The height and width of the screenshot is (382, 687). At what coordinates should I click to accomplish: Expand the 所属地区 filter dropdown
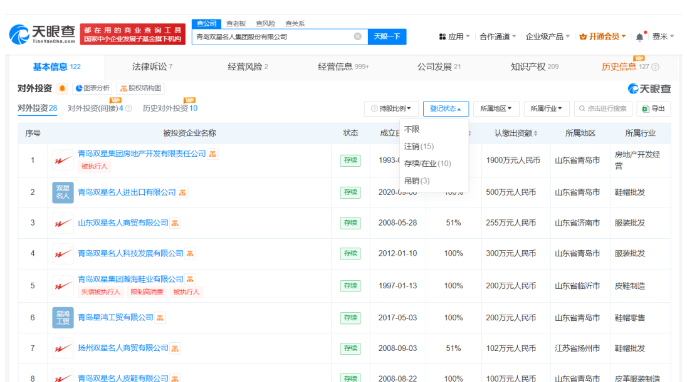pos(496,109)
